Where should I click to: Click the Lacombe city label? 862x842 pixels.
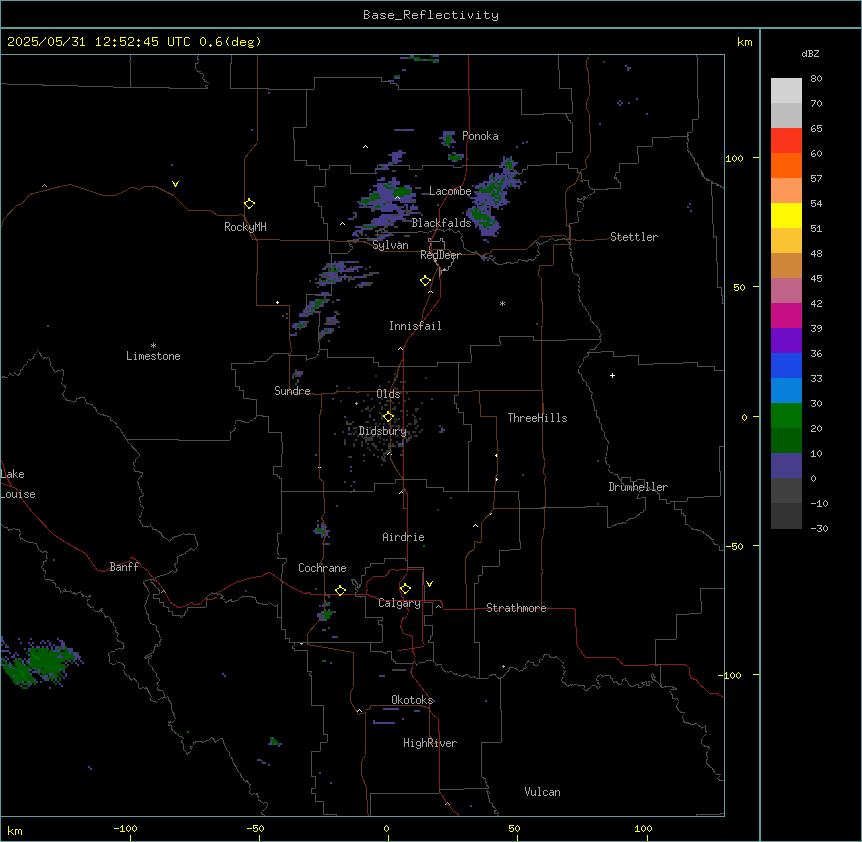point(450,191)
